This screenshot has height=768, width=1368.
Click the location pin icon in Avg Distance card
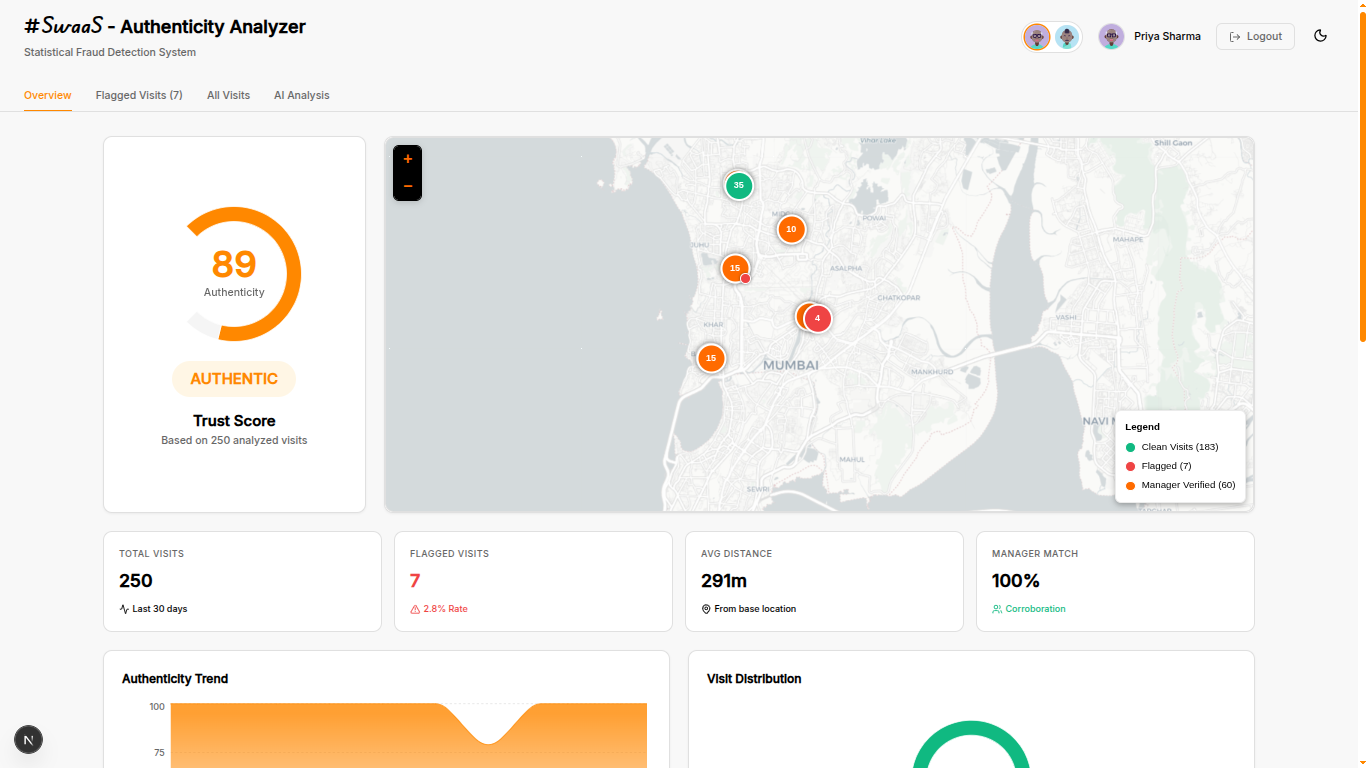[x=707, y=608]
